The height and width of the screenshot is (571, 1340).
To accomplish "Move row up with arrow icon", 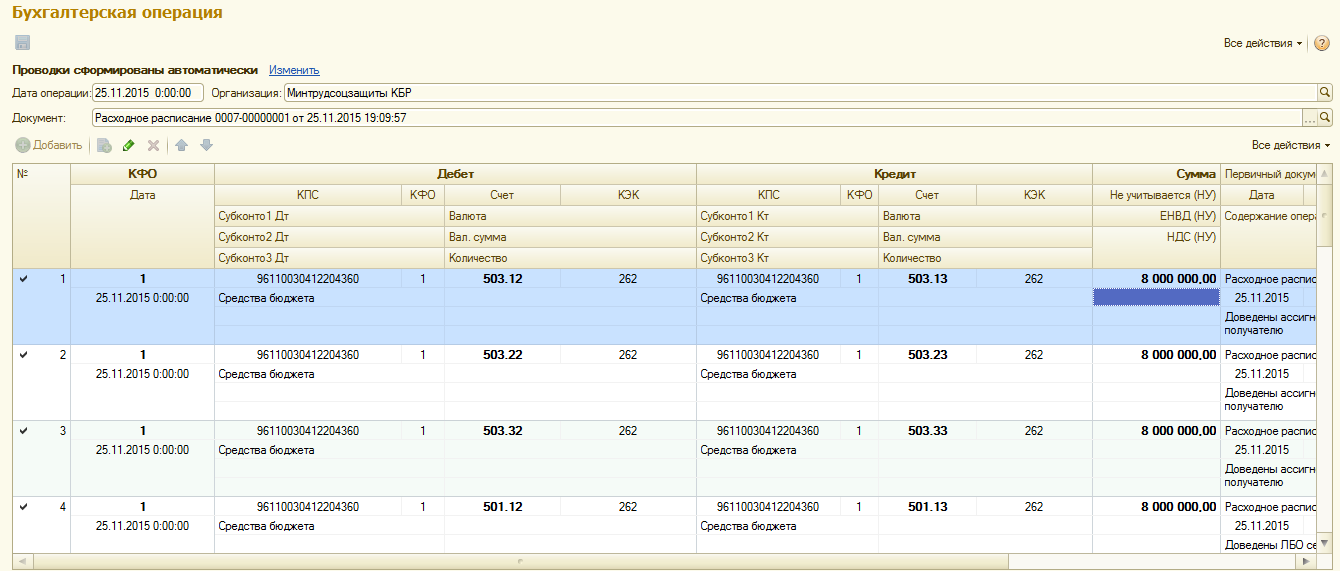I will [x=181, y=145].
